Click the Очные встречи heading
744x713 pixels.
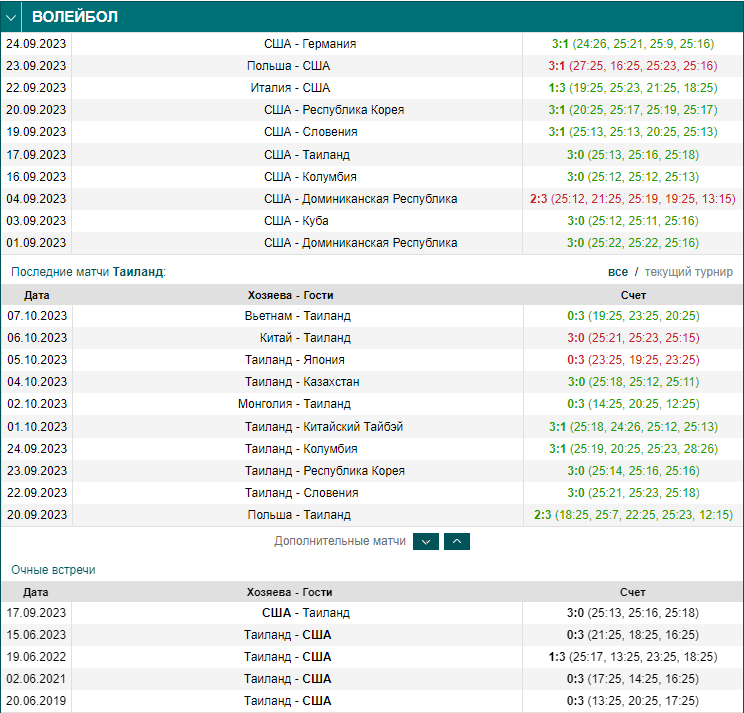(x=53, y=570)
